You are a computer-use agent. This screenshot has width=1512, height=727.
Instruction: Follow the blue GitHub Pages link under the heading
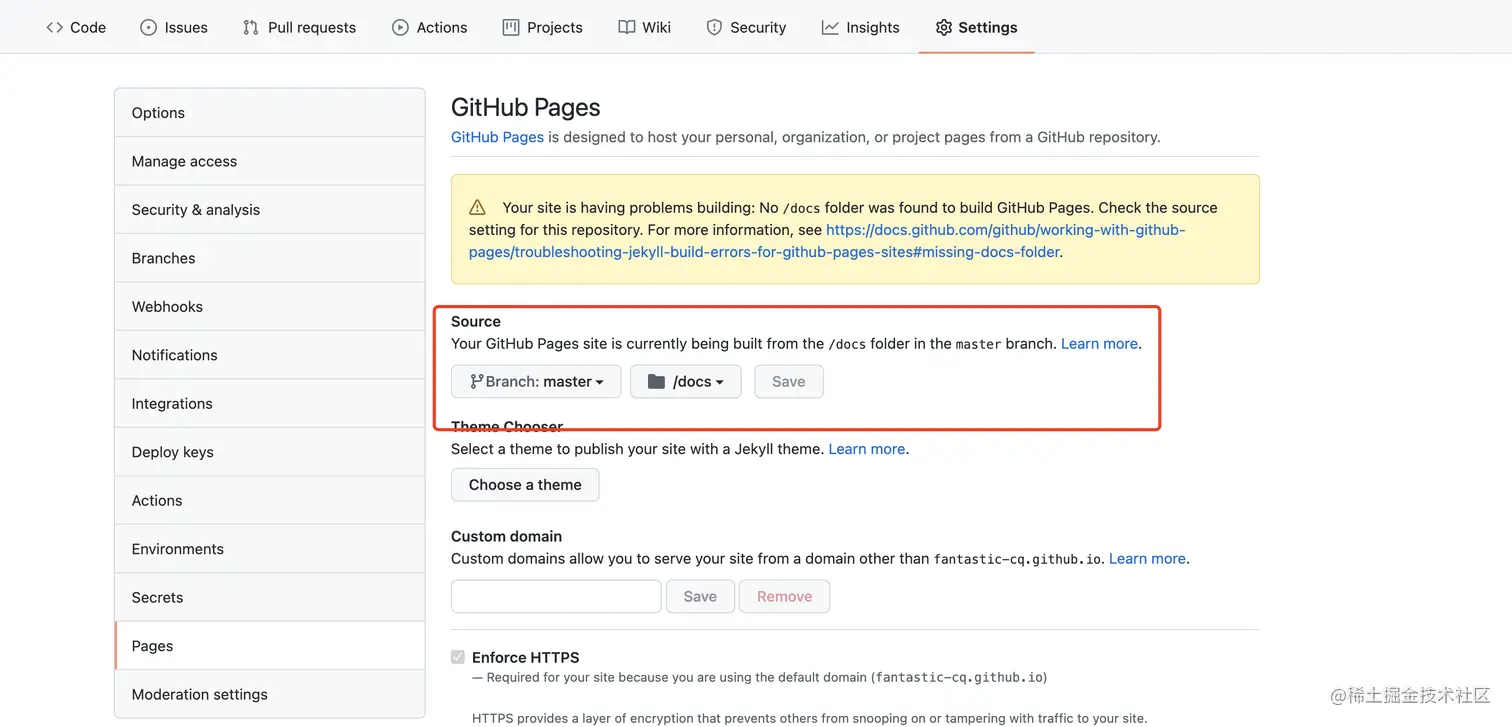(x=497, y=137)
